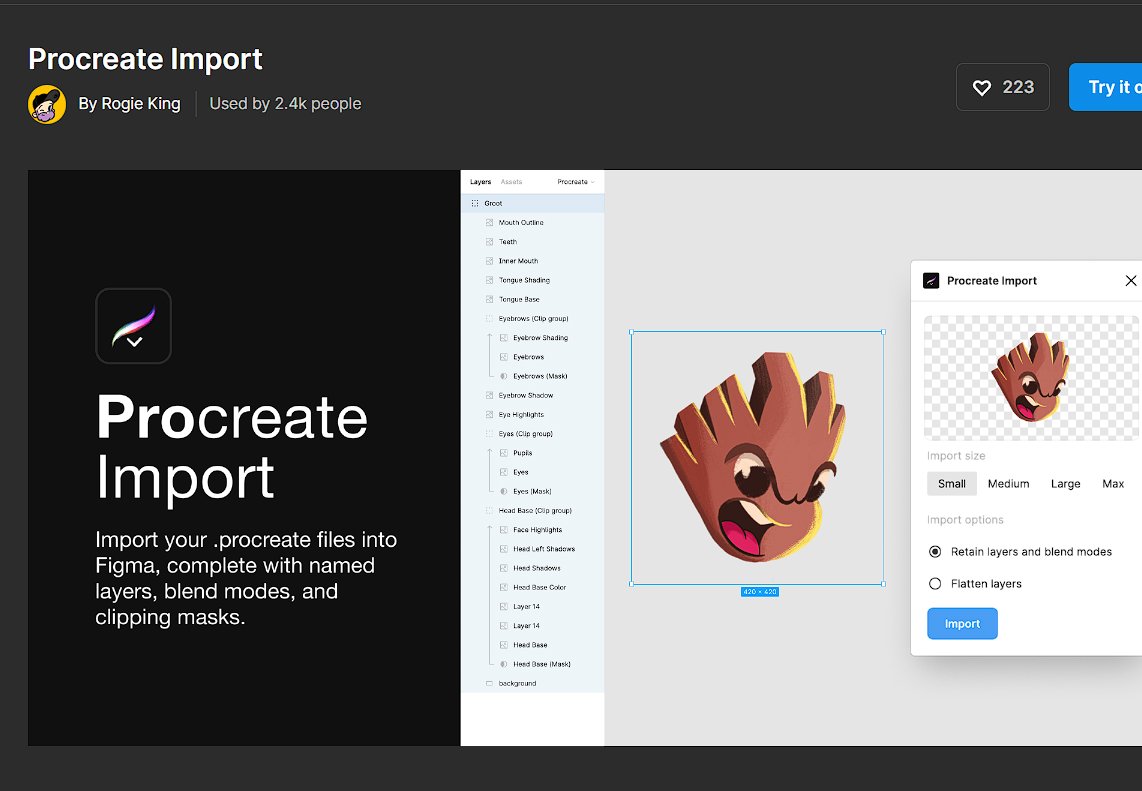
Task: Select the background layer name
Action: (517, 683)
